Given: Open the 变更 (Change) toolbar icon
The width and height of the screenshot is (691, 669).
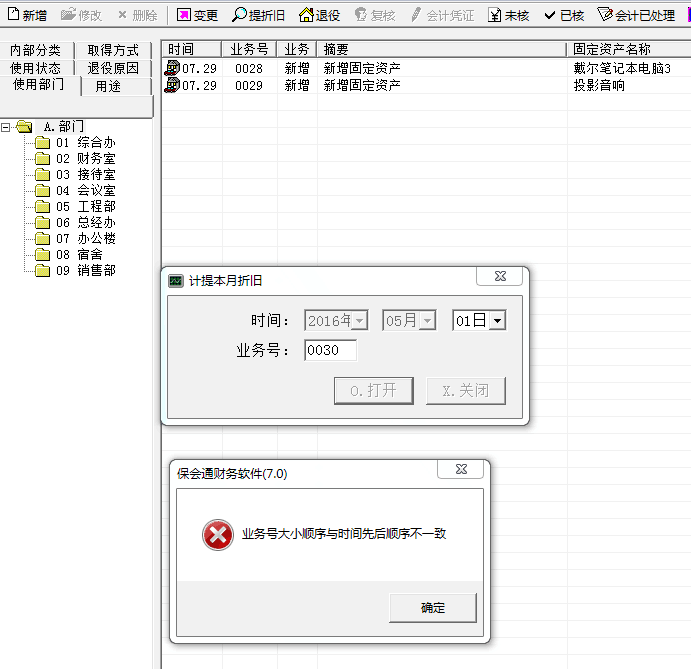Looking at the screenshot, I should tap(184, 15).
